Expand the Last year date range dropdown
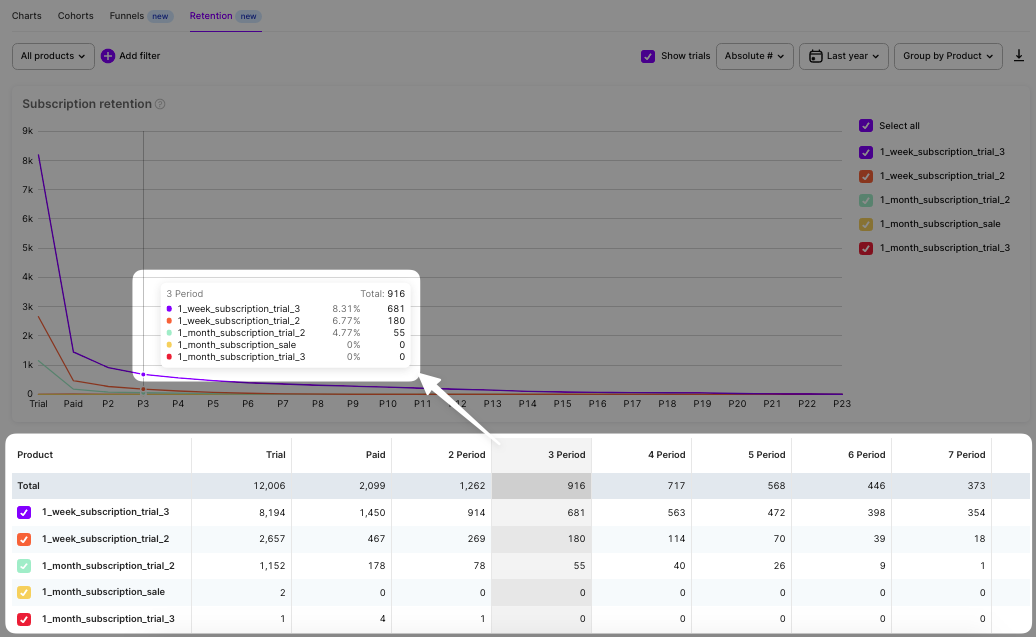Screen dimensions: 1036x637 coord(844,56)
